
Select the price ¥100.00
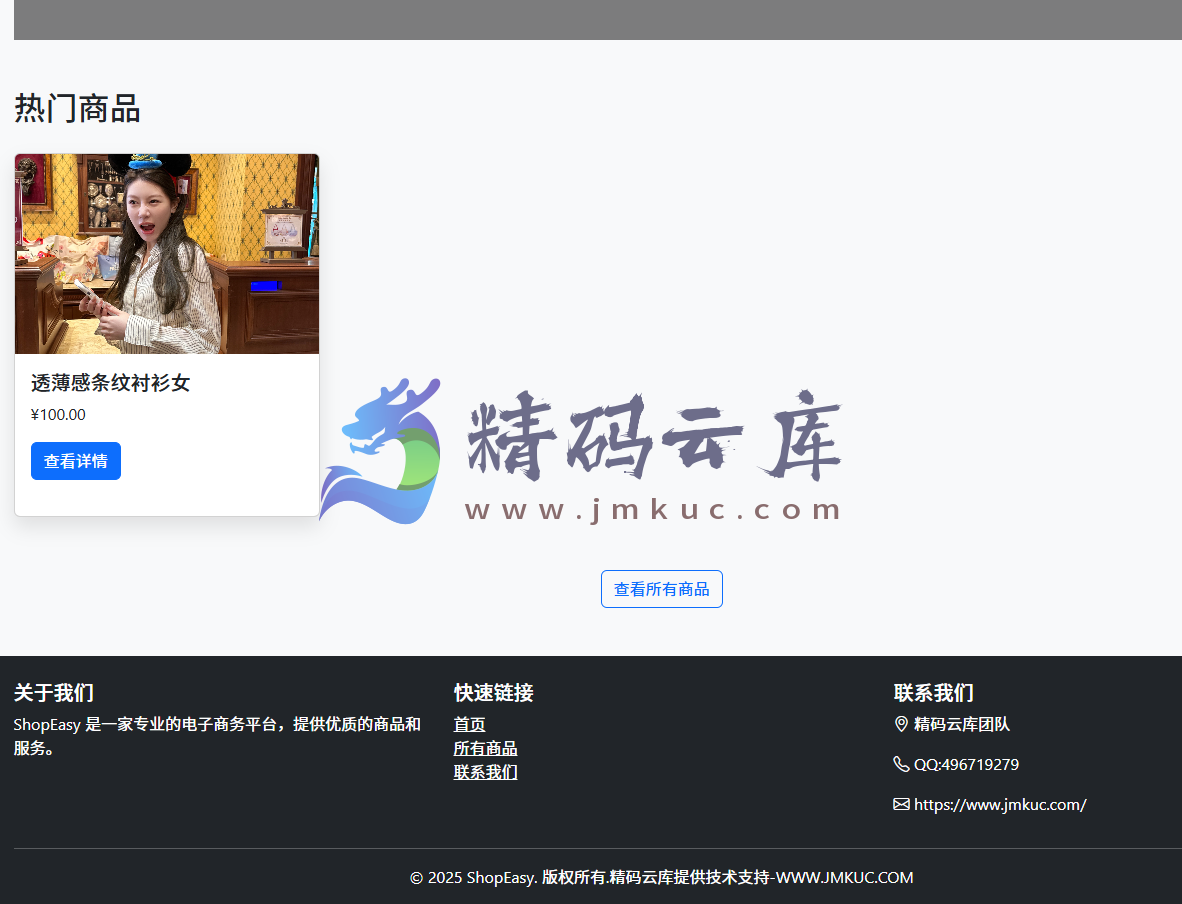point(58,415)
